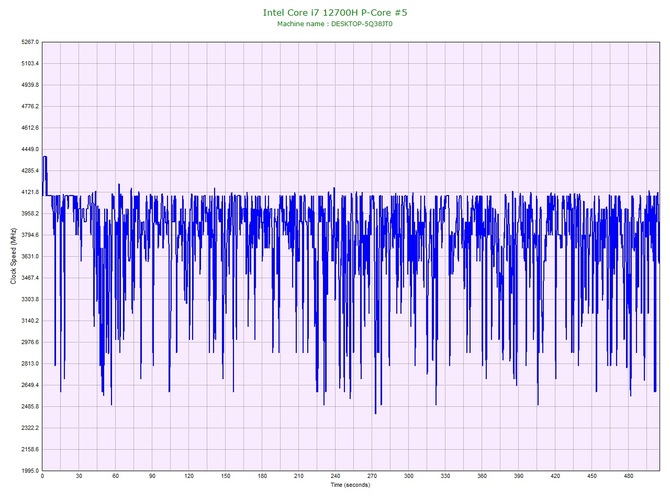Select the 2649.4 y-axis value
The width and height of the screenshot is (670, 502).
pyautogui.click(x=30, y=385)
